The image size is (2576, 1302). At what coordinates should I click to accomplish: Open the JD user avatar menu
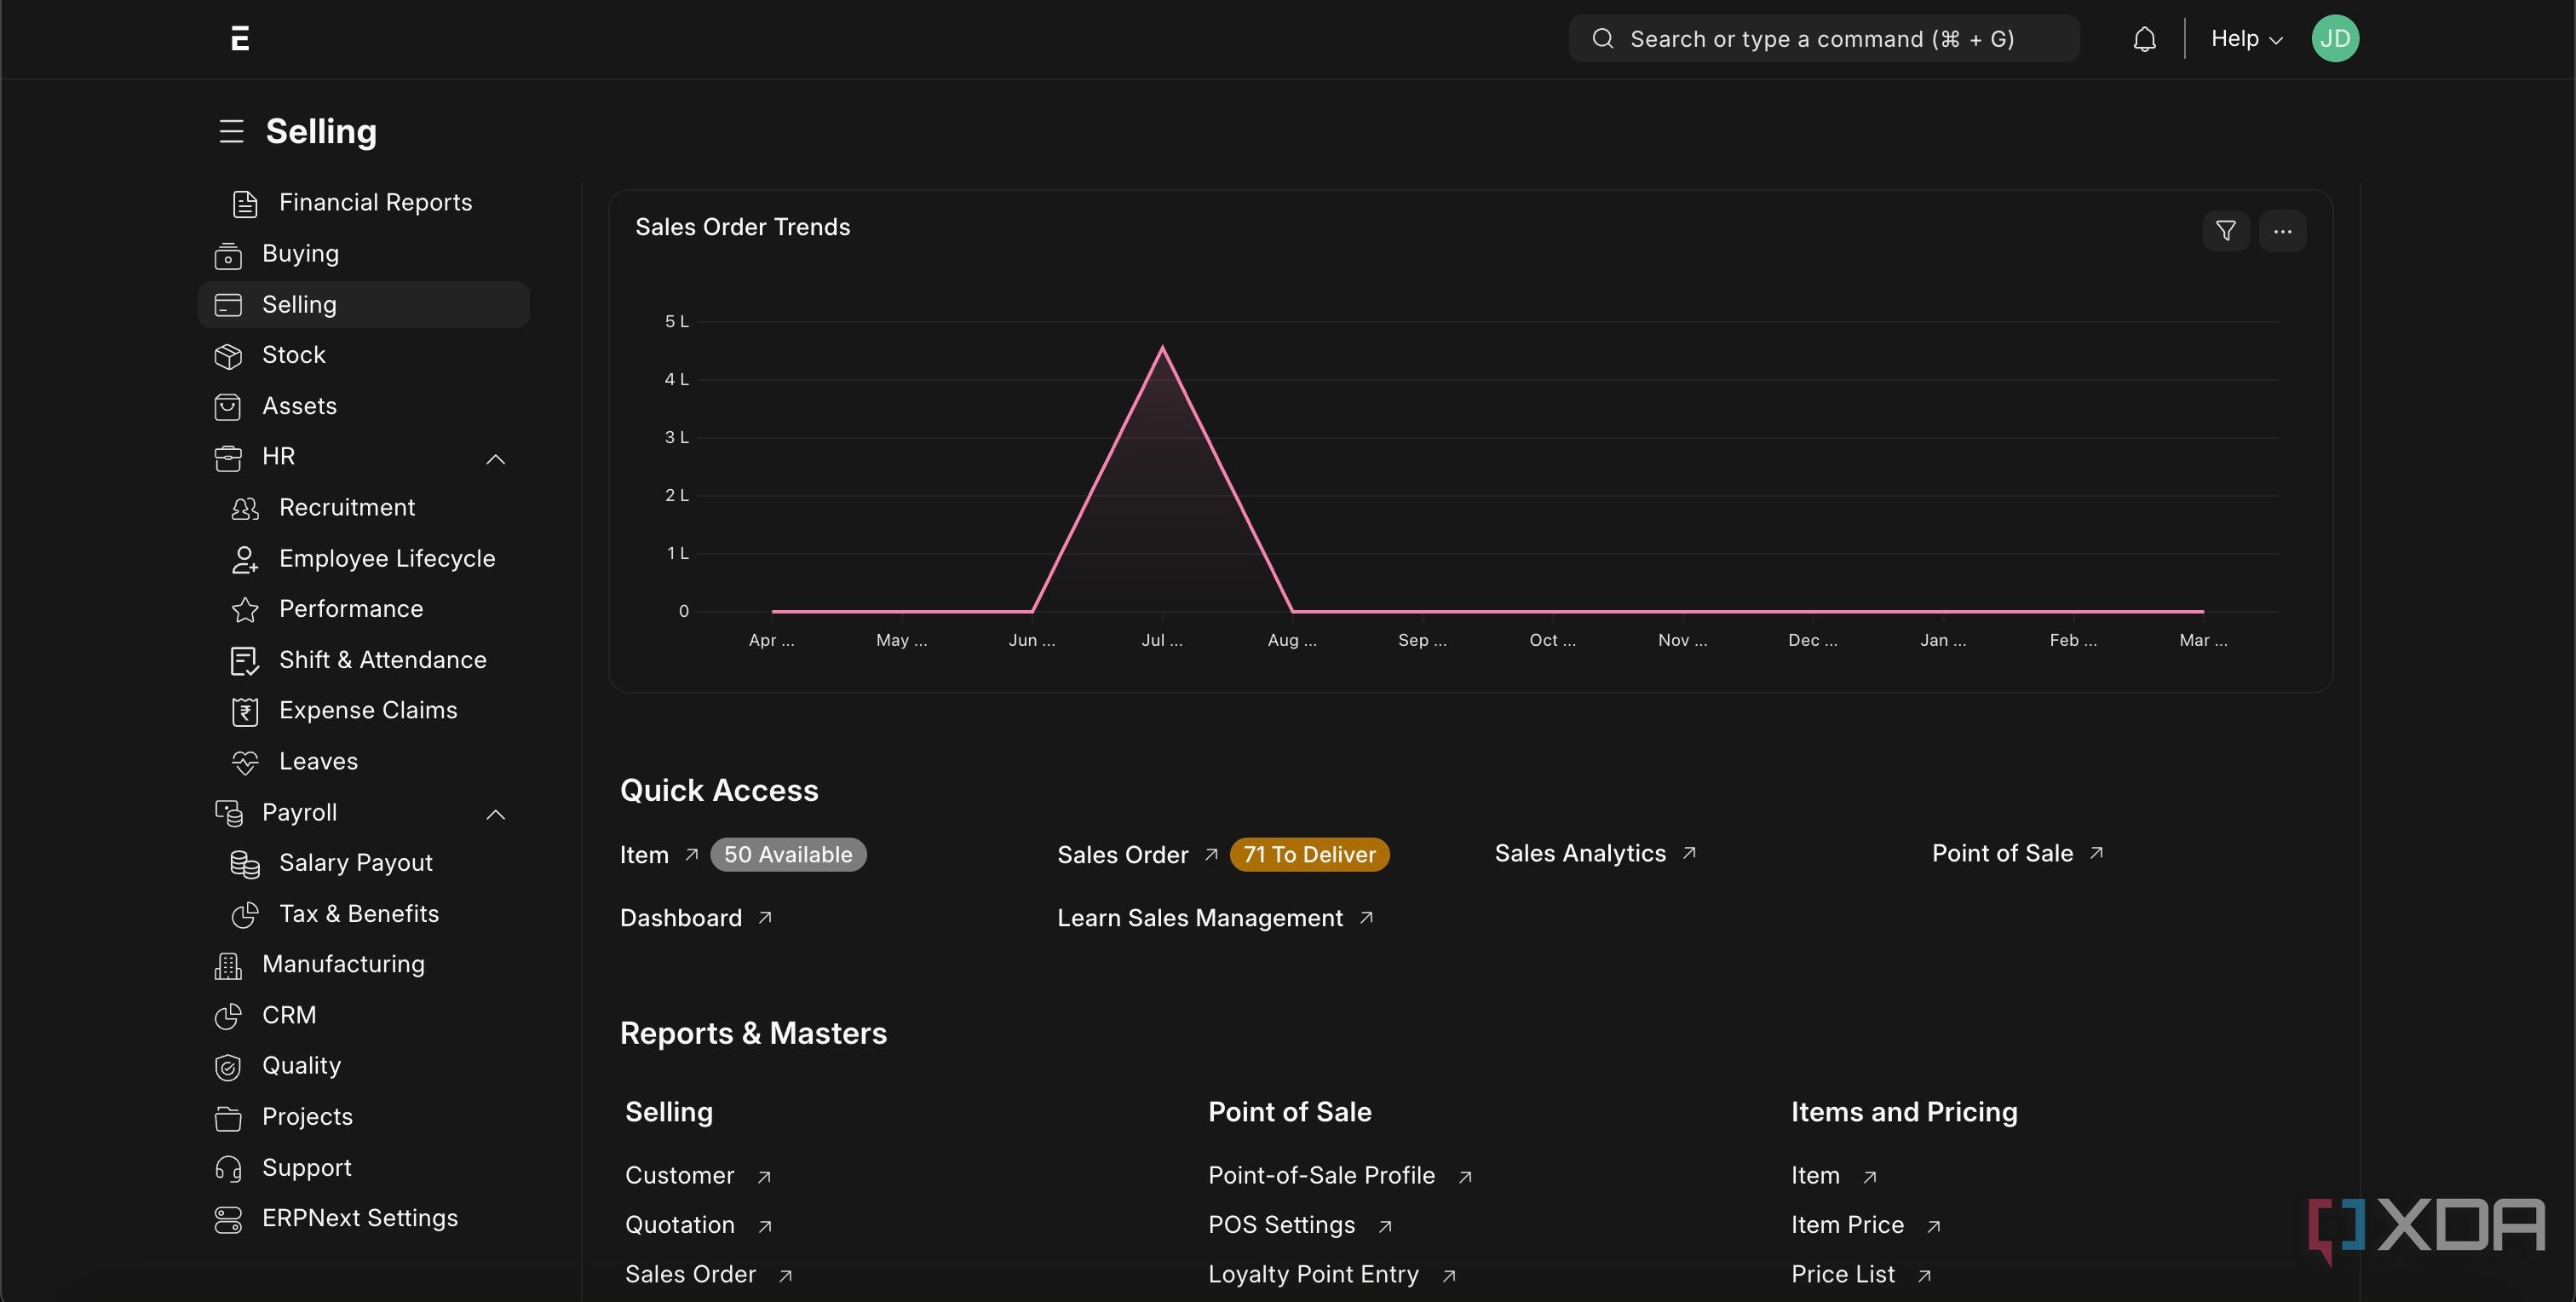2335,39
